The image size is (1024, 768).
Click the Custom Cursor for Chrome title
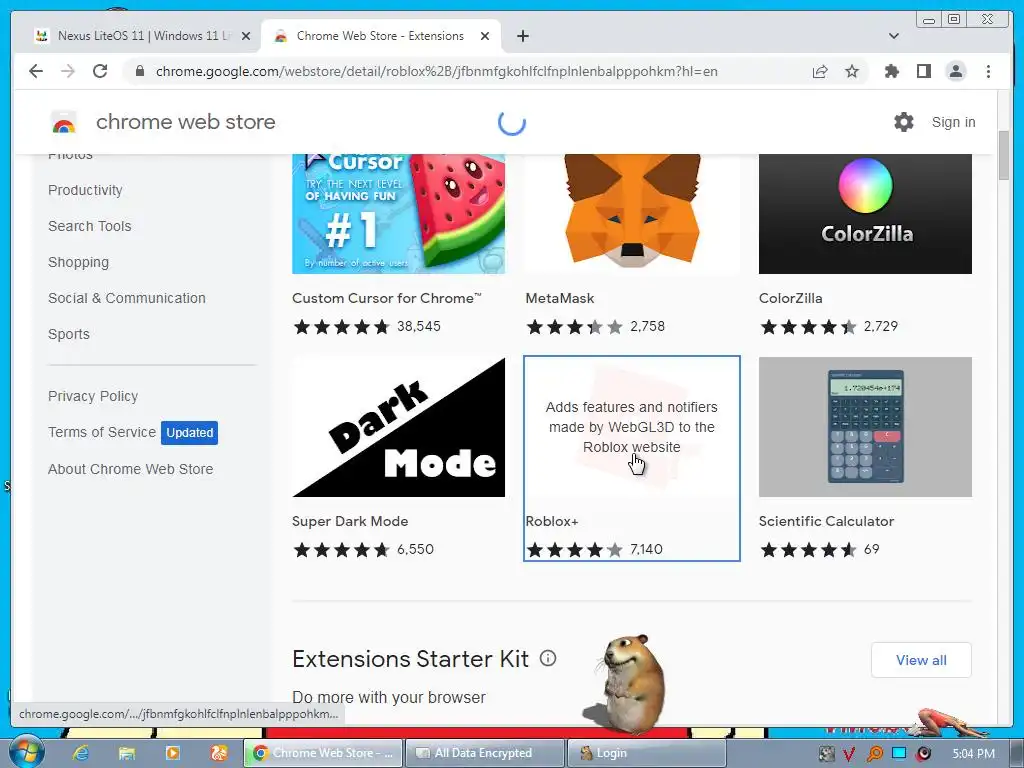387,298
